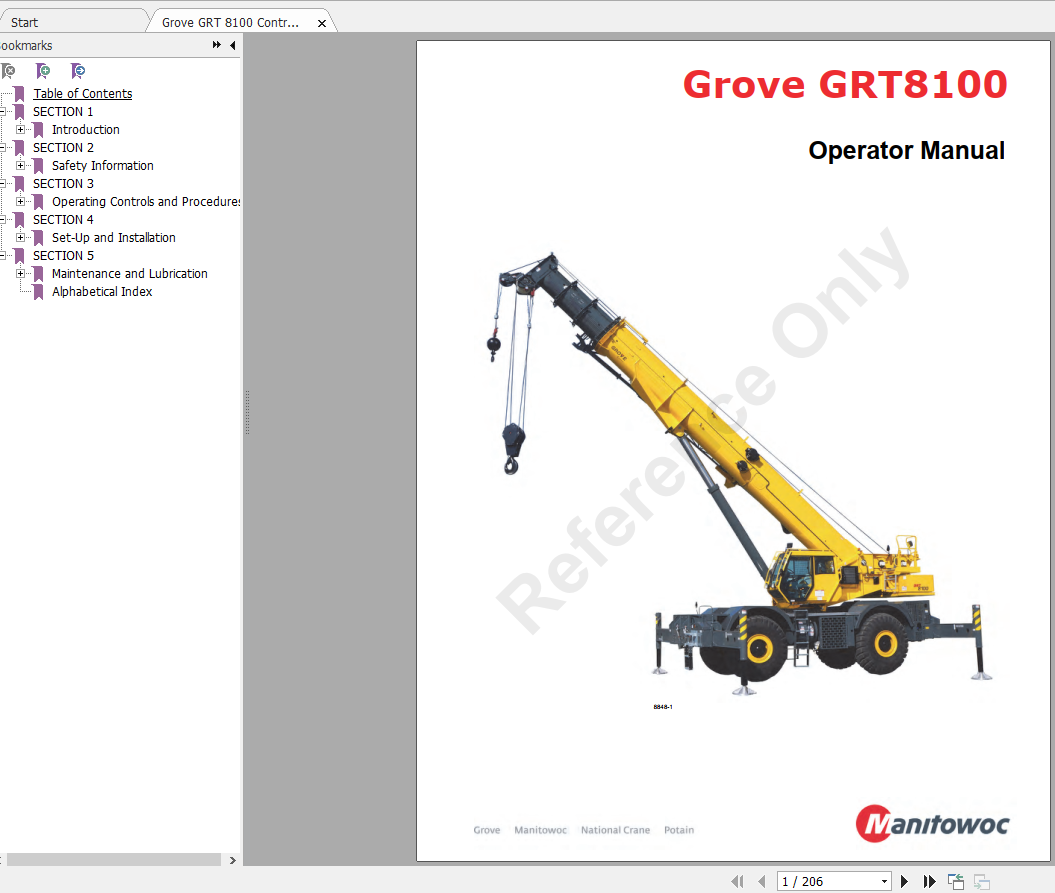Click the double-arrow panel options icon

click(217, 45)
